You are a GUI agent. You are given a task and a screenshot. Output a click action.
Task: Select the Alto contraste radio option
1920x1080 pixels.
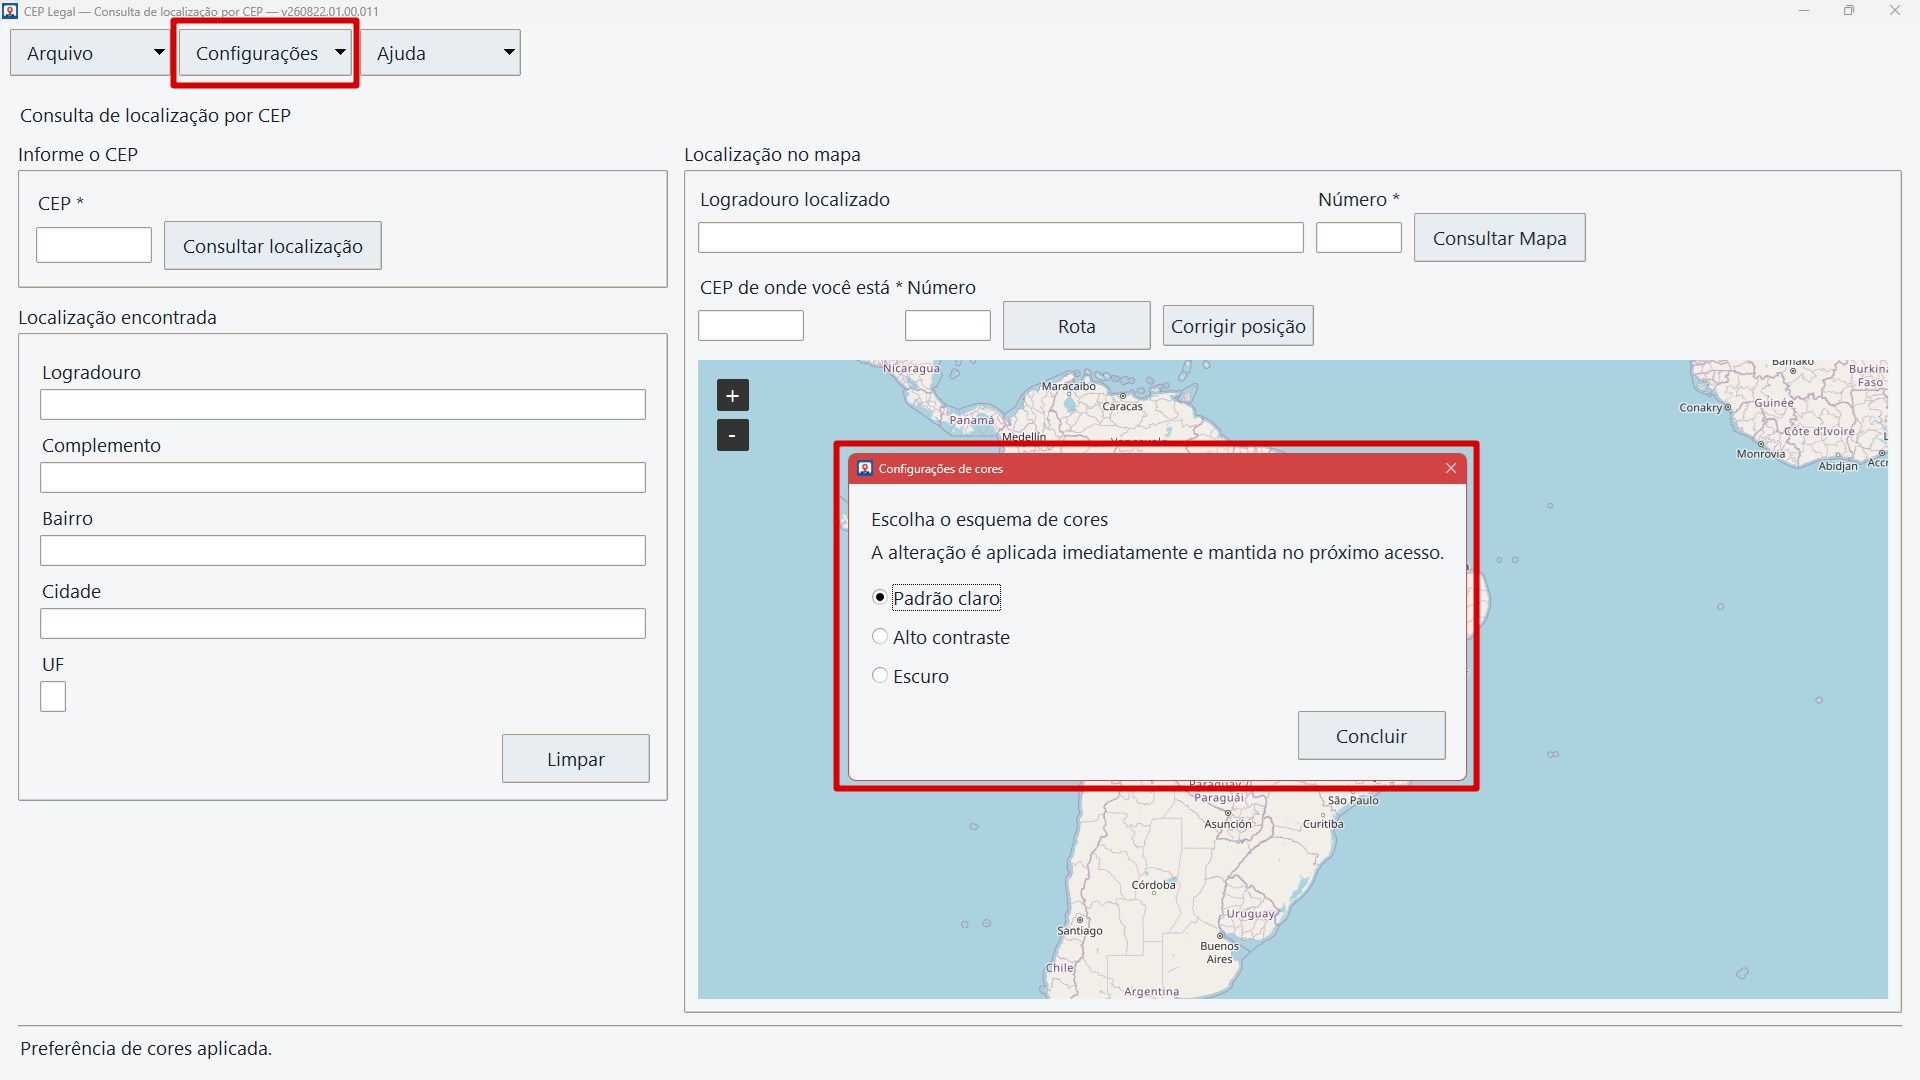click(940, 637)
